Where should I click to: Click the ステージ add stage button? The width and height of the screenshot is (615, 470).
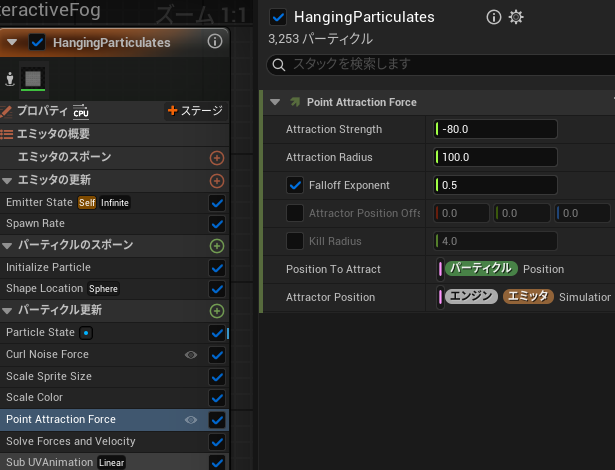195,111
